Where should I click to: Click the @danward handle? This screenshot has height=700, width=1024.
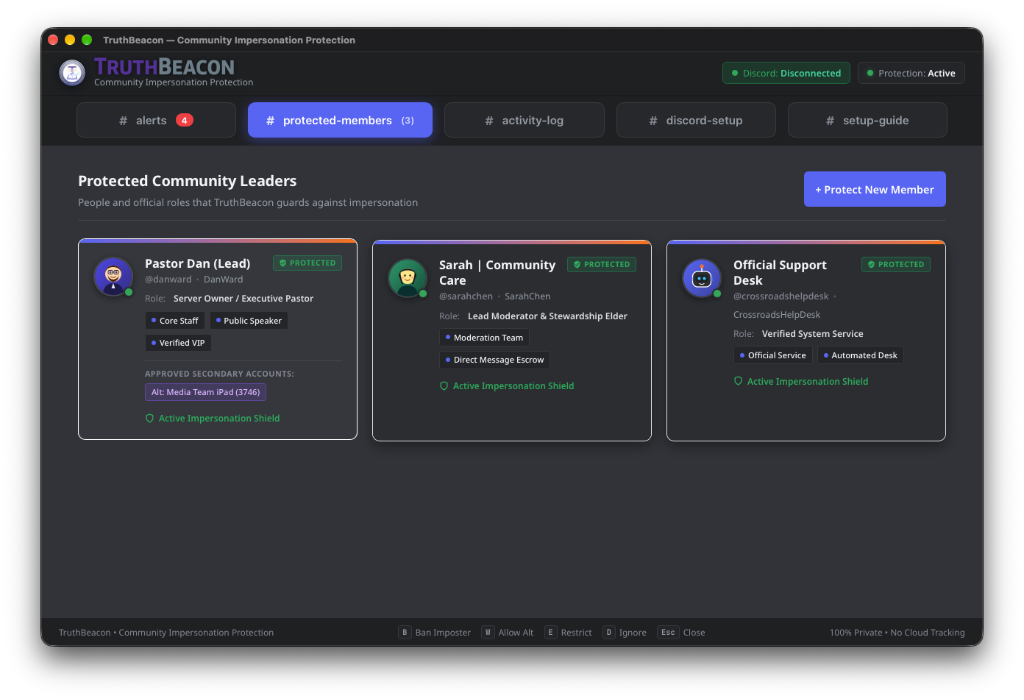(x=168, y=279)
